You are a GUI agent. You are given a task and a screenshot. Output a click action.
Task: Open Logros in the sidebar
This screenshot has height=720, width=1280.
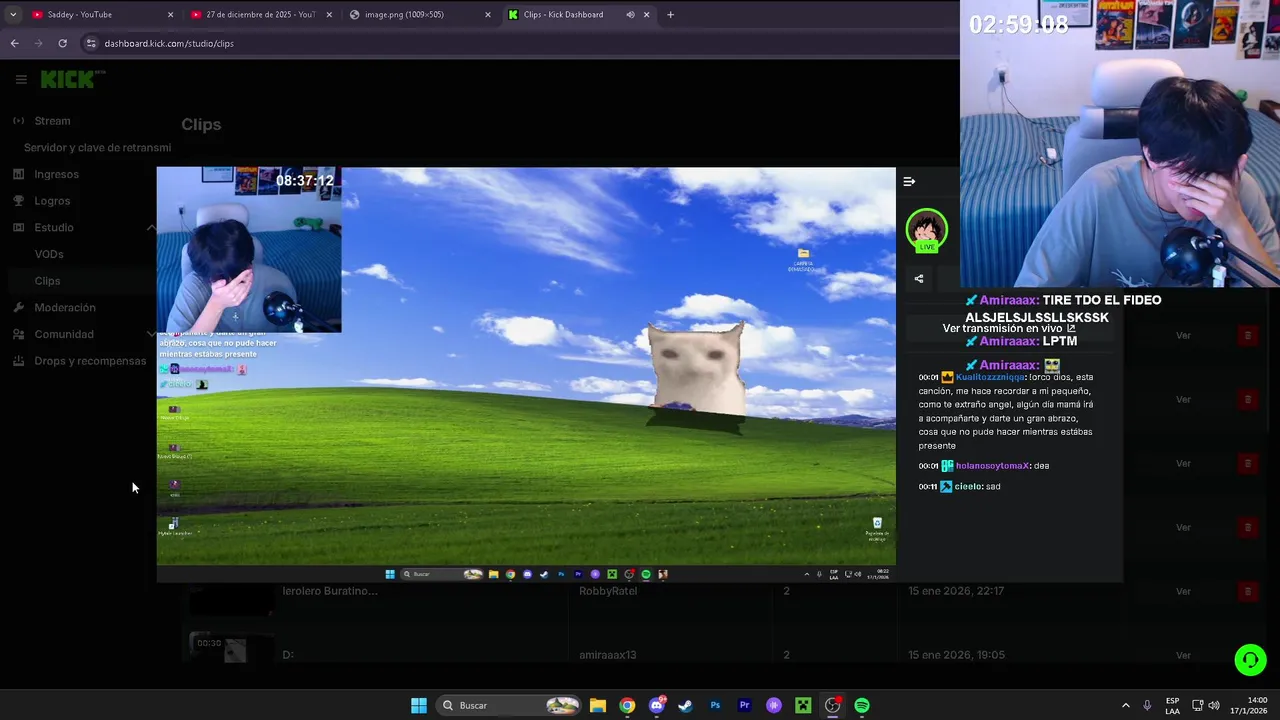coord(52,201)
